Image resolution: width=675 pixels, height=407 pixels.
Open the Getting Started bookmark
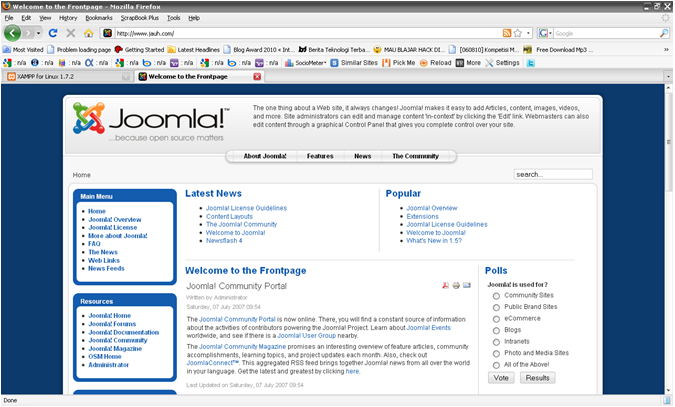(x=139, y=50)
